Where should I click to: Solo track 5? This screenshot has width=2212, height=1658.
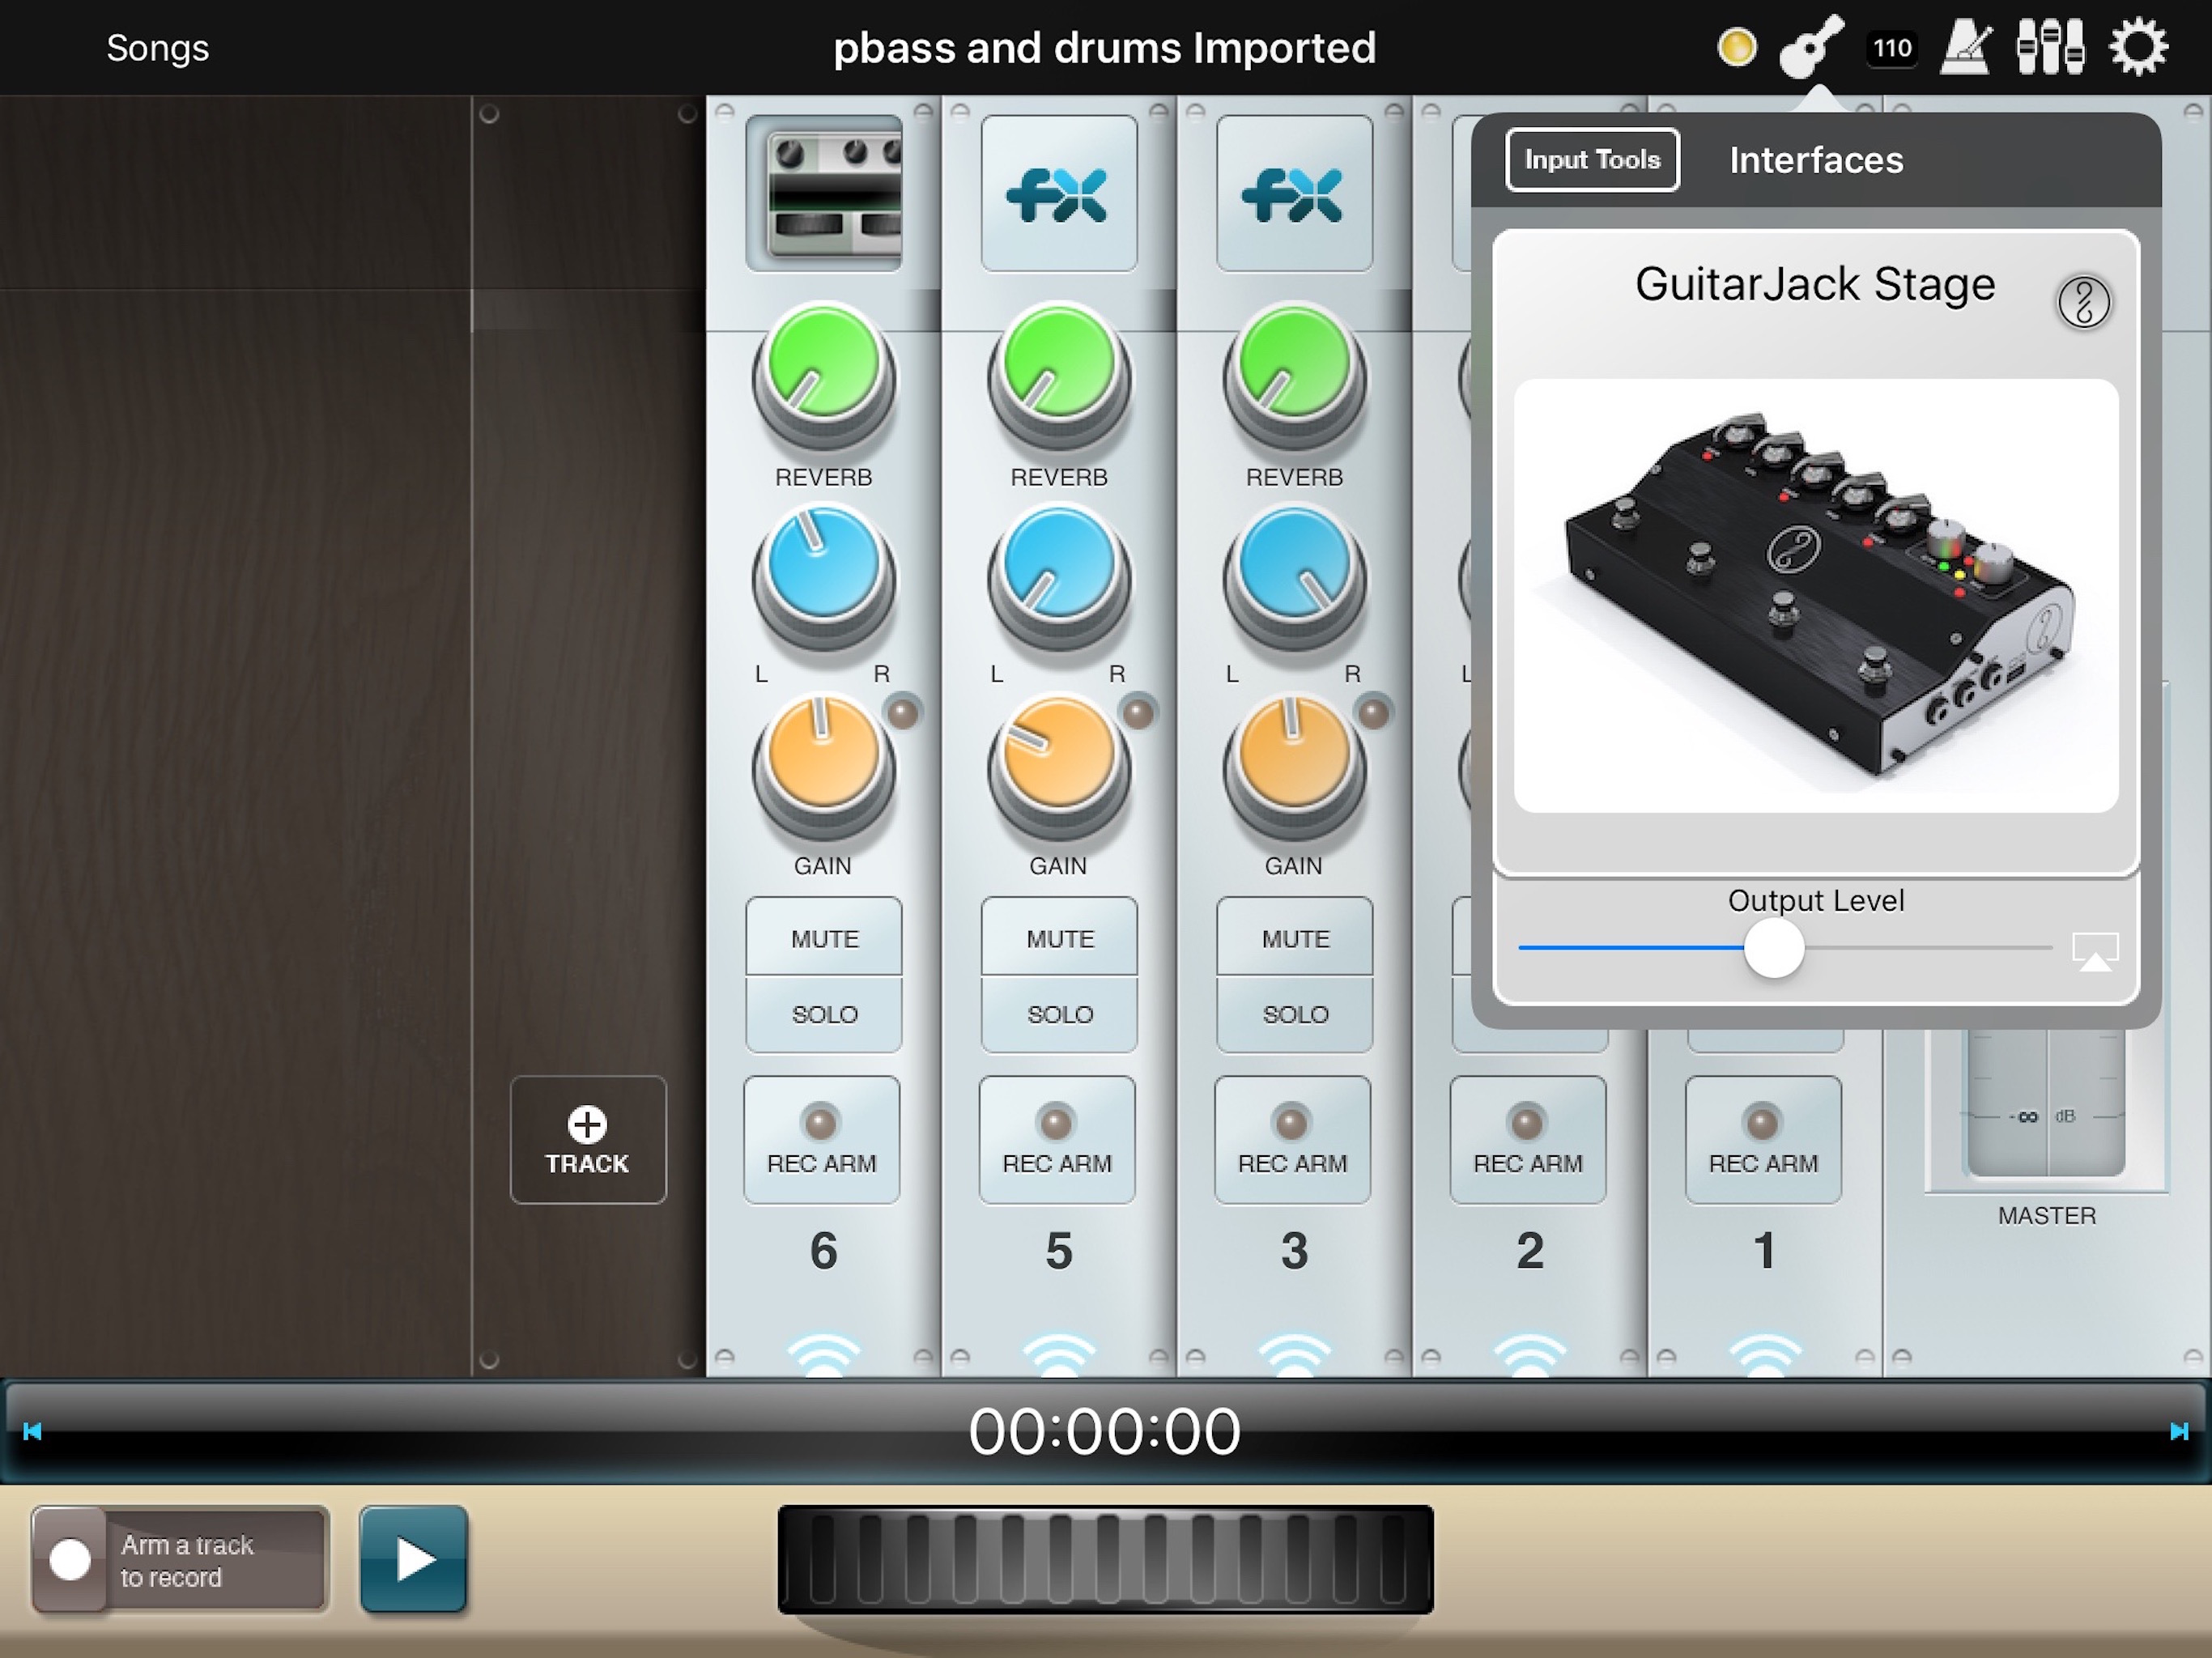point(1059,1014)
